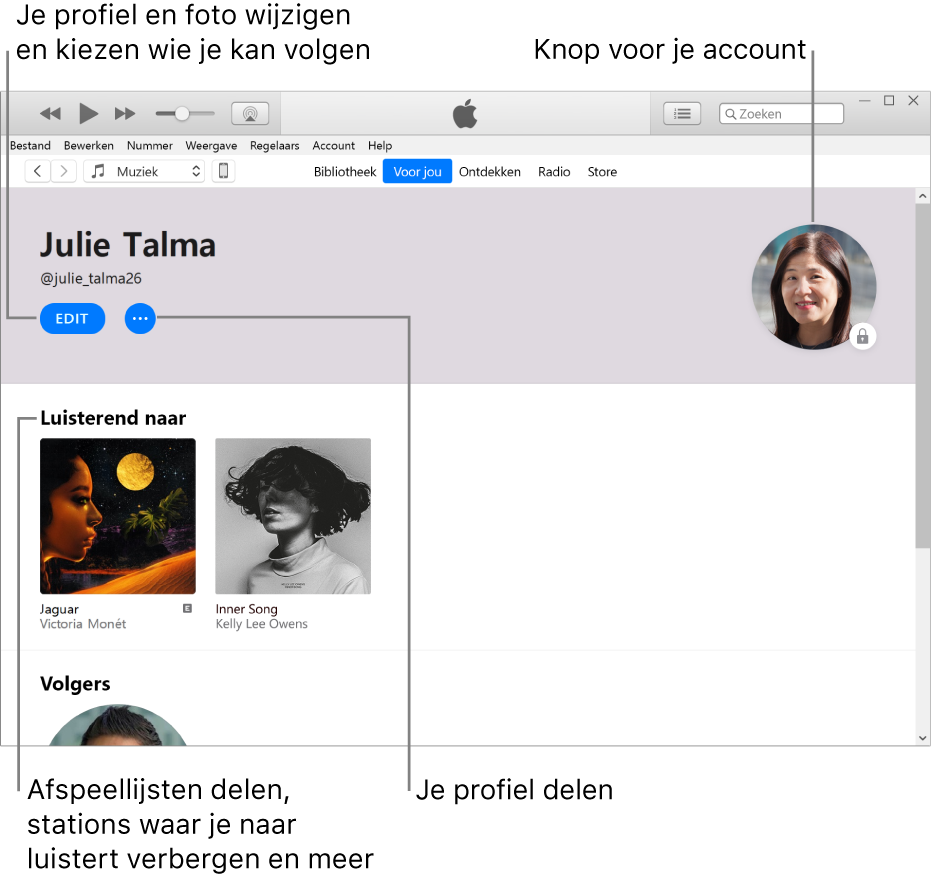Screen dimensions: 931x880
Task: Close the iTunes window
Action: coord(914,100)
